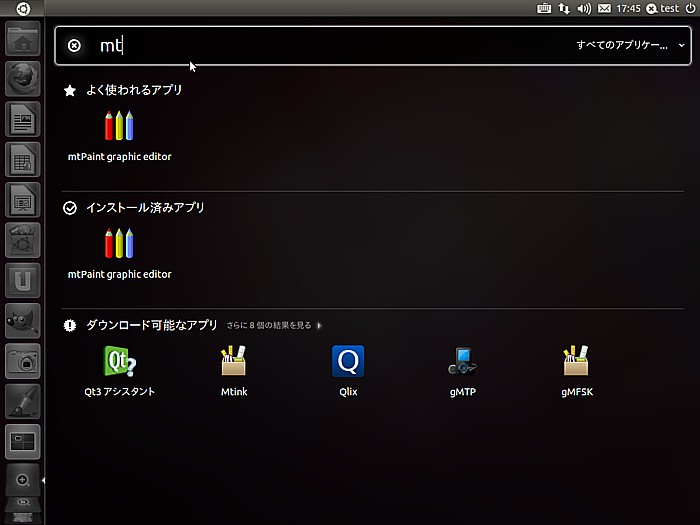Open the sound volume indicator
This screenshot has width=700, height=525.
[x=584, y=8]
